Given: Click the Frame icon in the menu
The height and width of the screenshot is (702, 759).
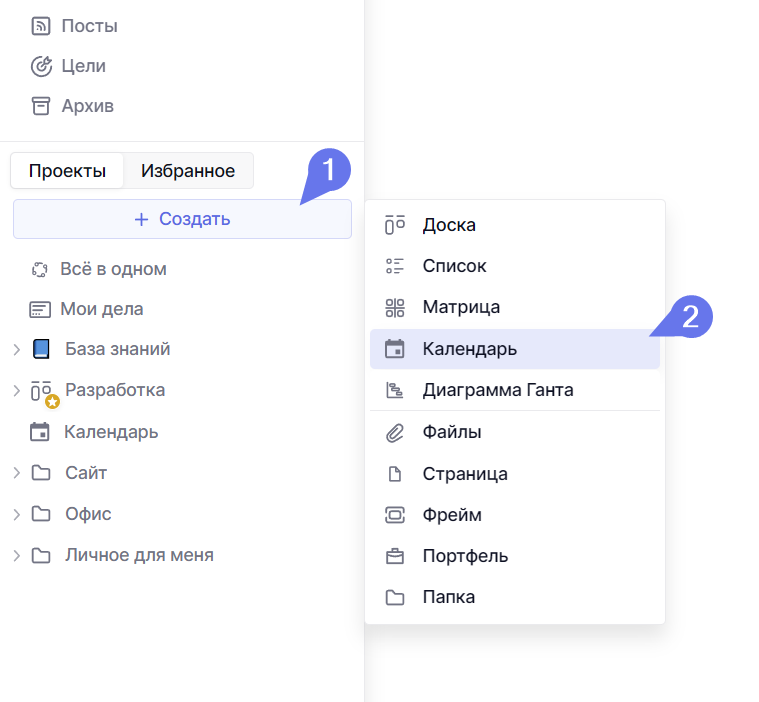Looking at the screenshot, I should (x=395, y=515).
